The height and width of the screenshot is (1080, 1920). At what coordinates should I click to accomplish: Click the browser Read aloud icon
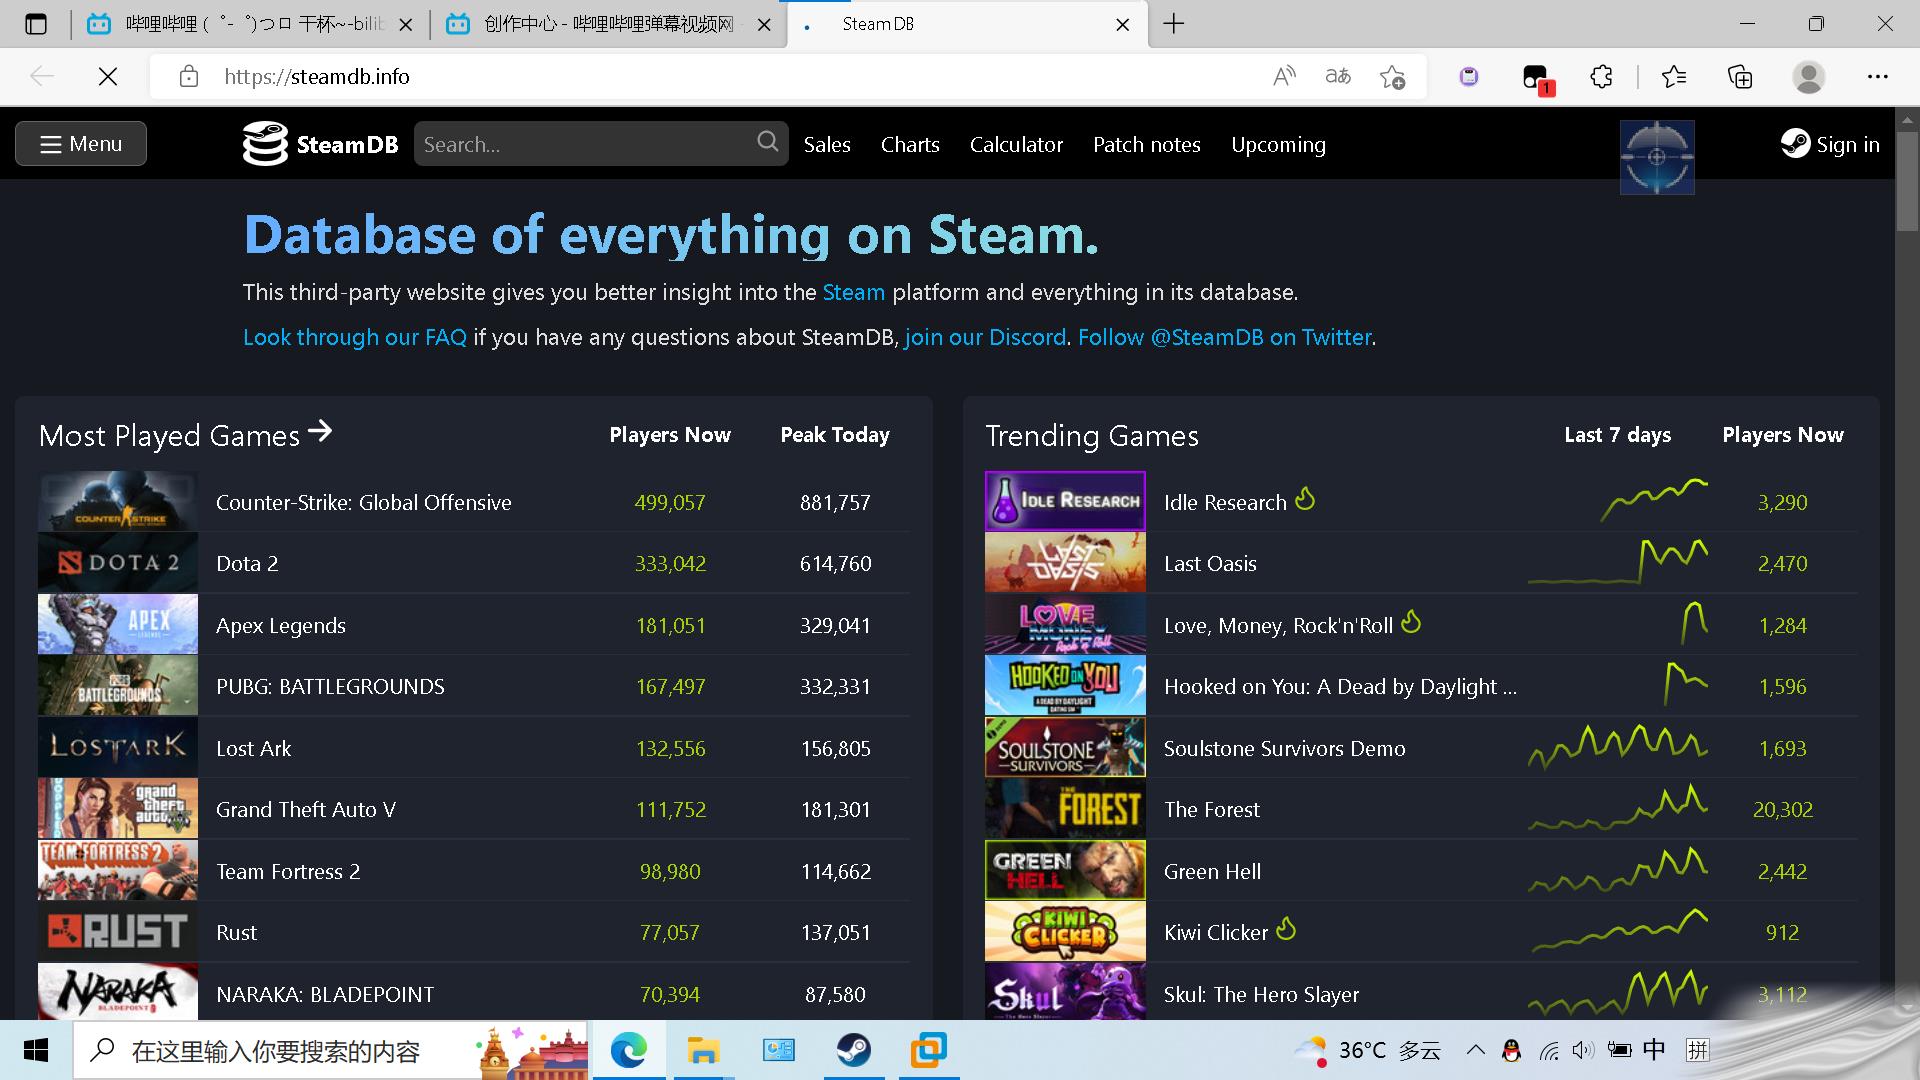click(x=1284, y=77)
